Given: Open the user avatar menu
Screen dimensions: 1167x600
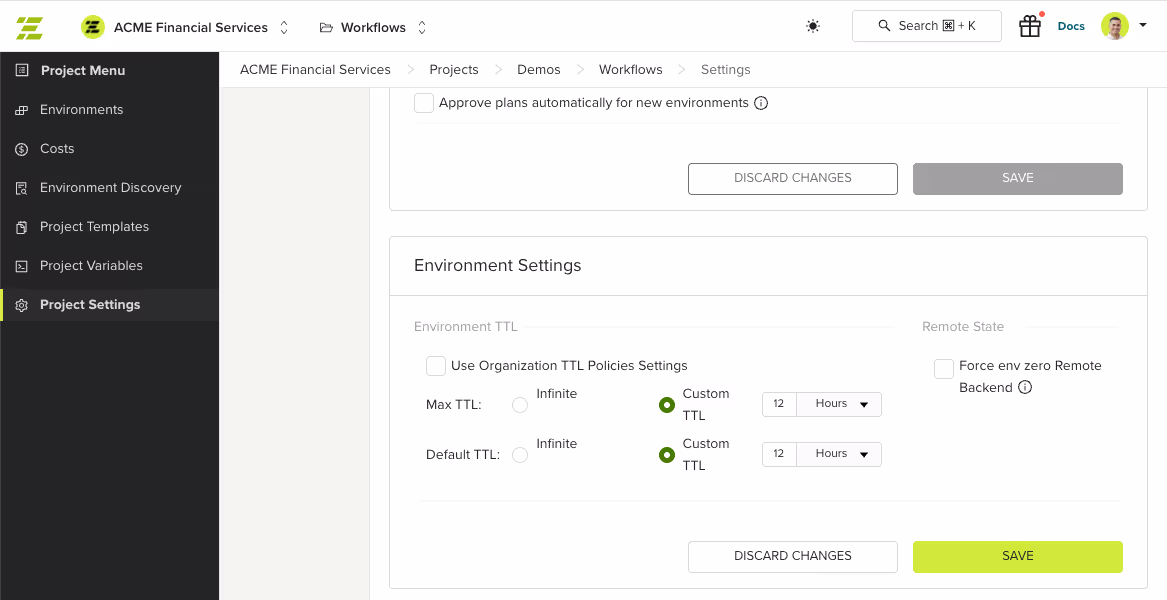Looking at the screenshot, I should (x=1114, y=26).
